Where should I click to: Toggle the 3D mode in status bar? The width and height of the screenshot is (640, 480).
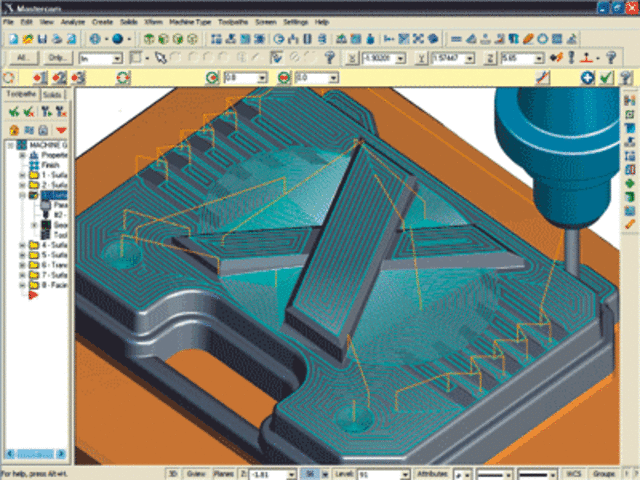[x=173, y=474]
